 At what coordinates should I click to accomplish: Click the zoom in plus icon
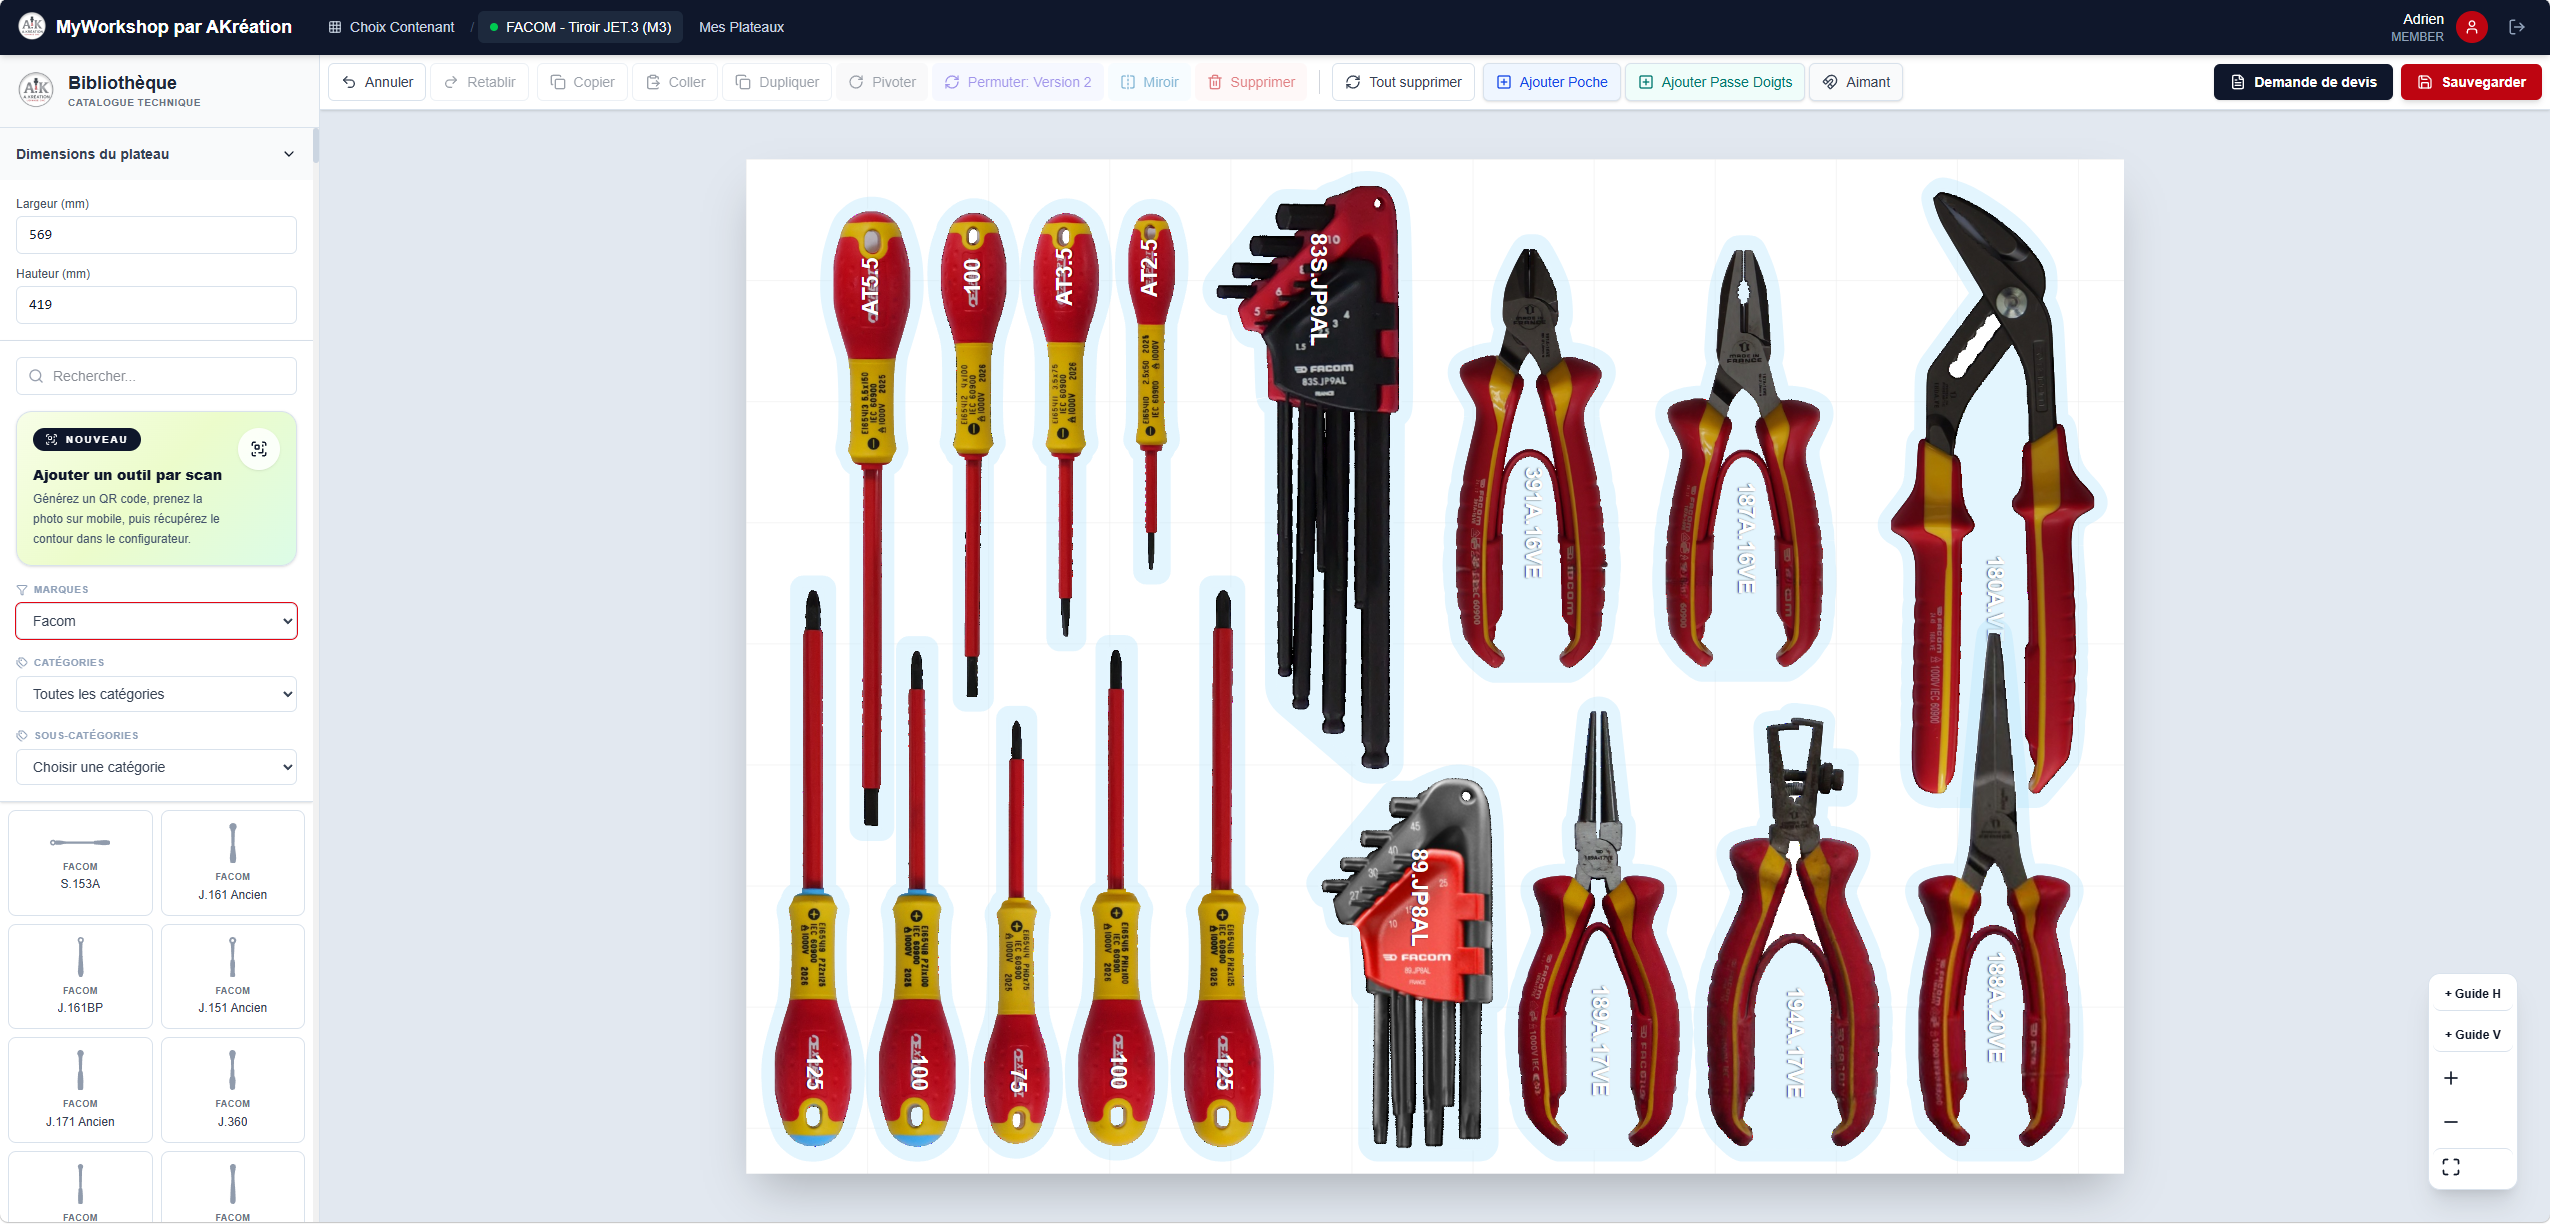tap(2451, 1078)
